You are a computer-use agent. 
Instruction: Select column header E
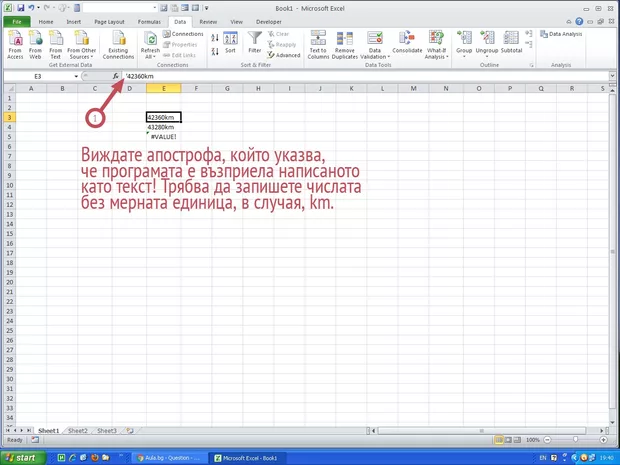pos(164,88)
